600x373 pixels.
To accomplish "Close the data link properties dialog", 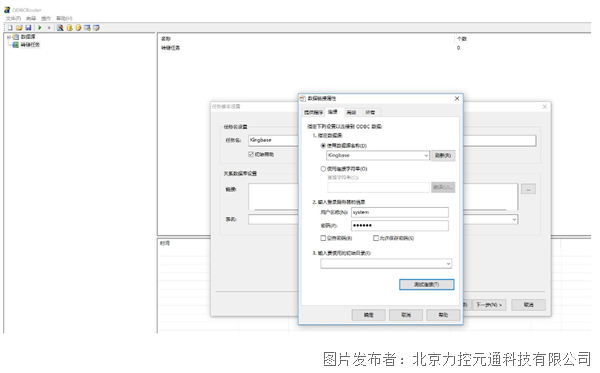I will tap(457, 99).
